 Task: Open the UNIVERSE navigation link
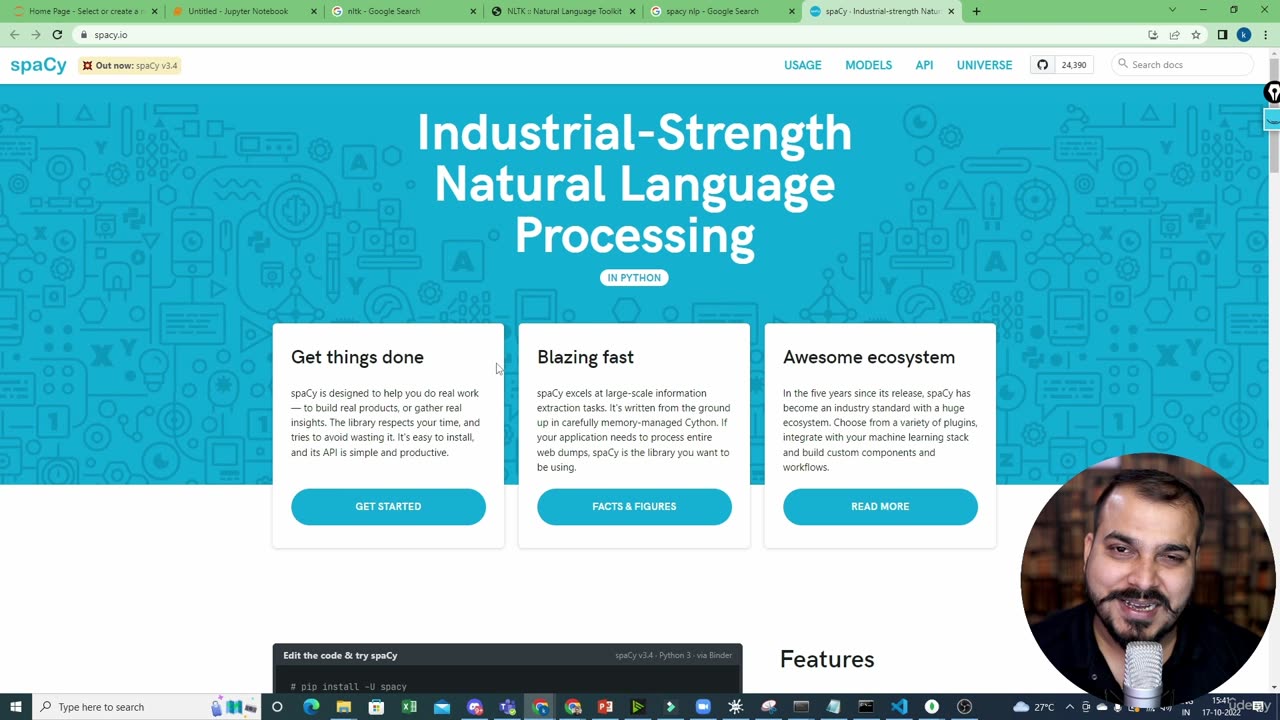(x=984, y=65)
